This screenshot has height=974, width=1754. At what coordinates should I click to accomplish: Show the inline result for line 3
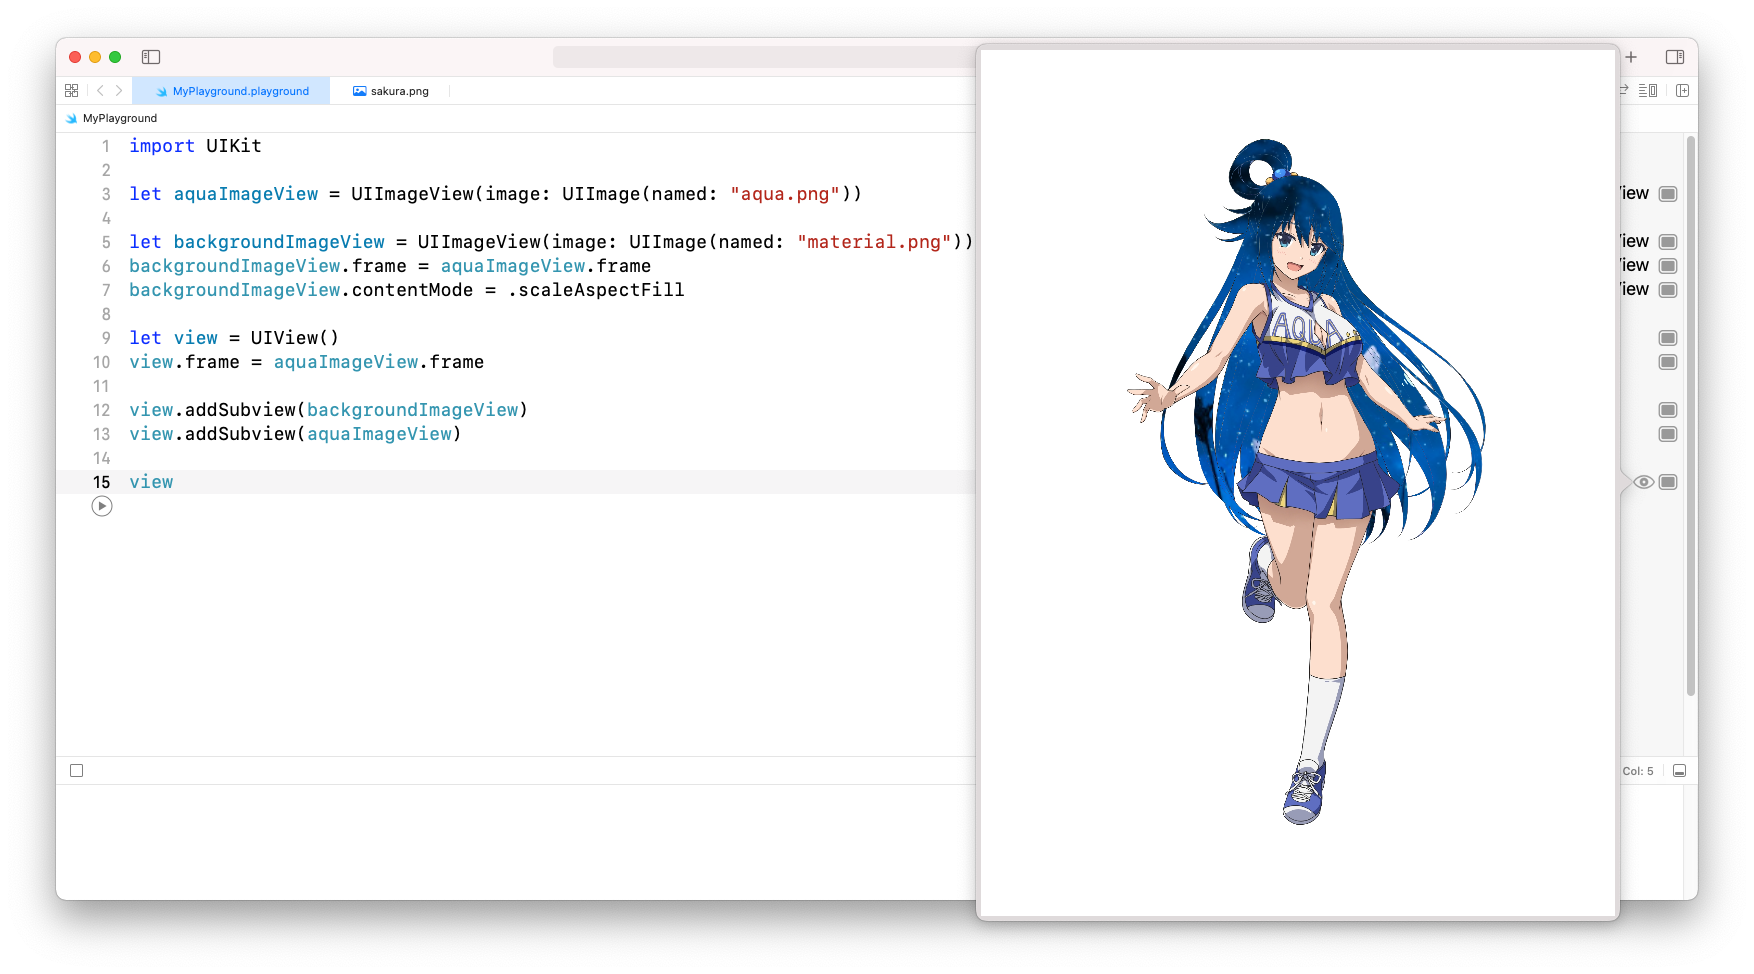tap(1668, 194)
